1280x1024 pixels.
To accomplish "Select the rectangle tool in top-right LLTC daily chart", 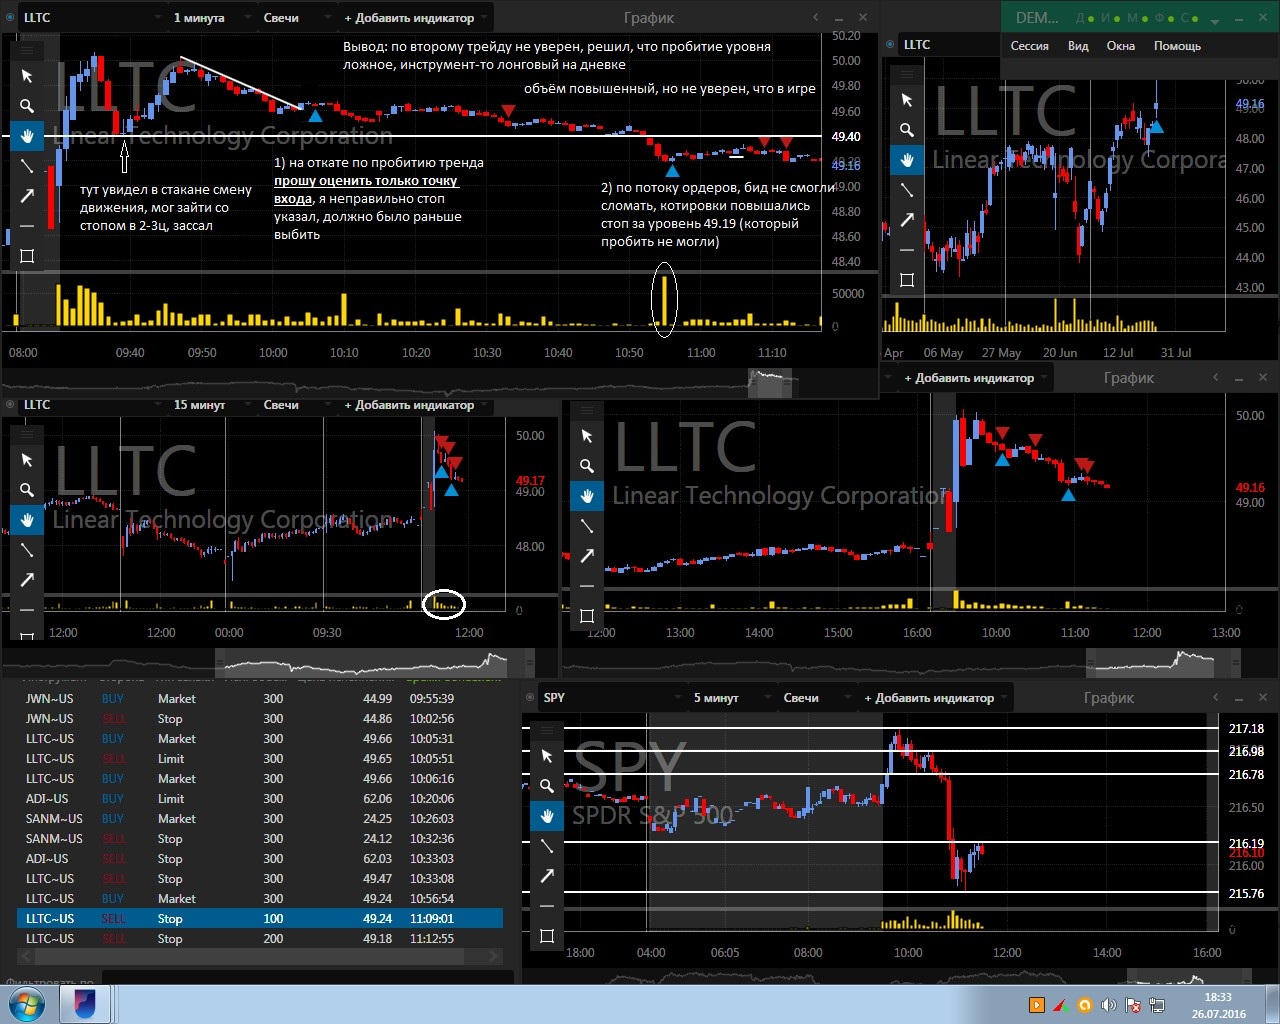I will [907, 280].
